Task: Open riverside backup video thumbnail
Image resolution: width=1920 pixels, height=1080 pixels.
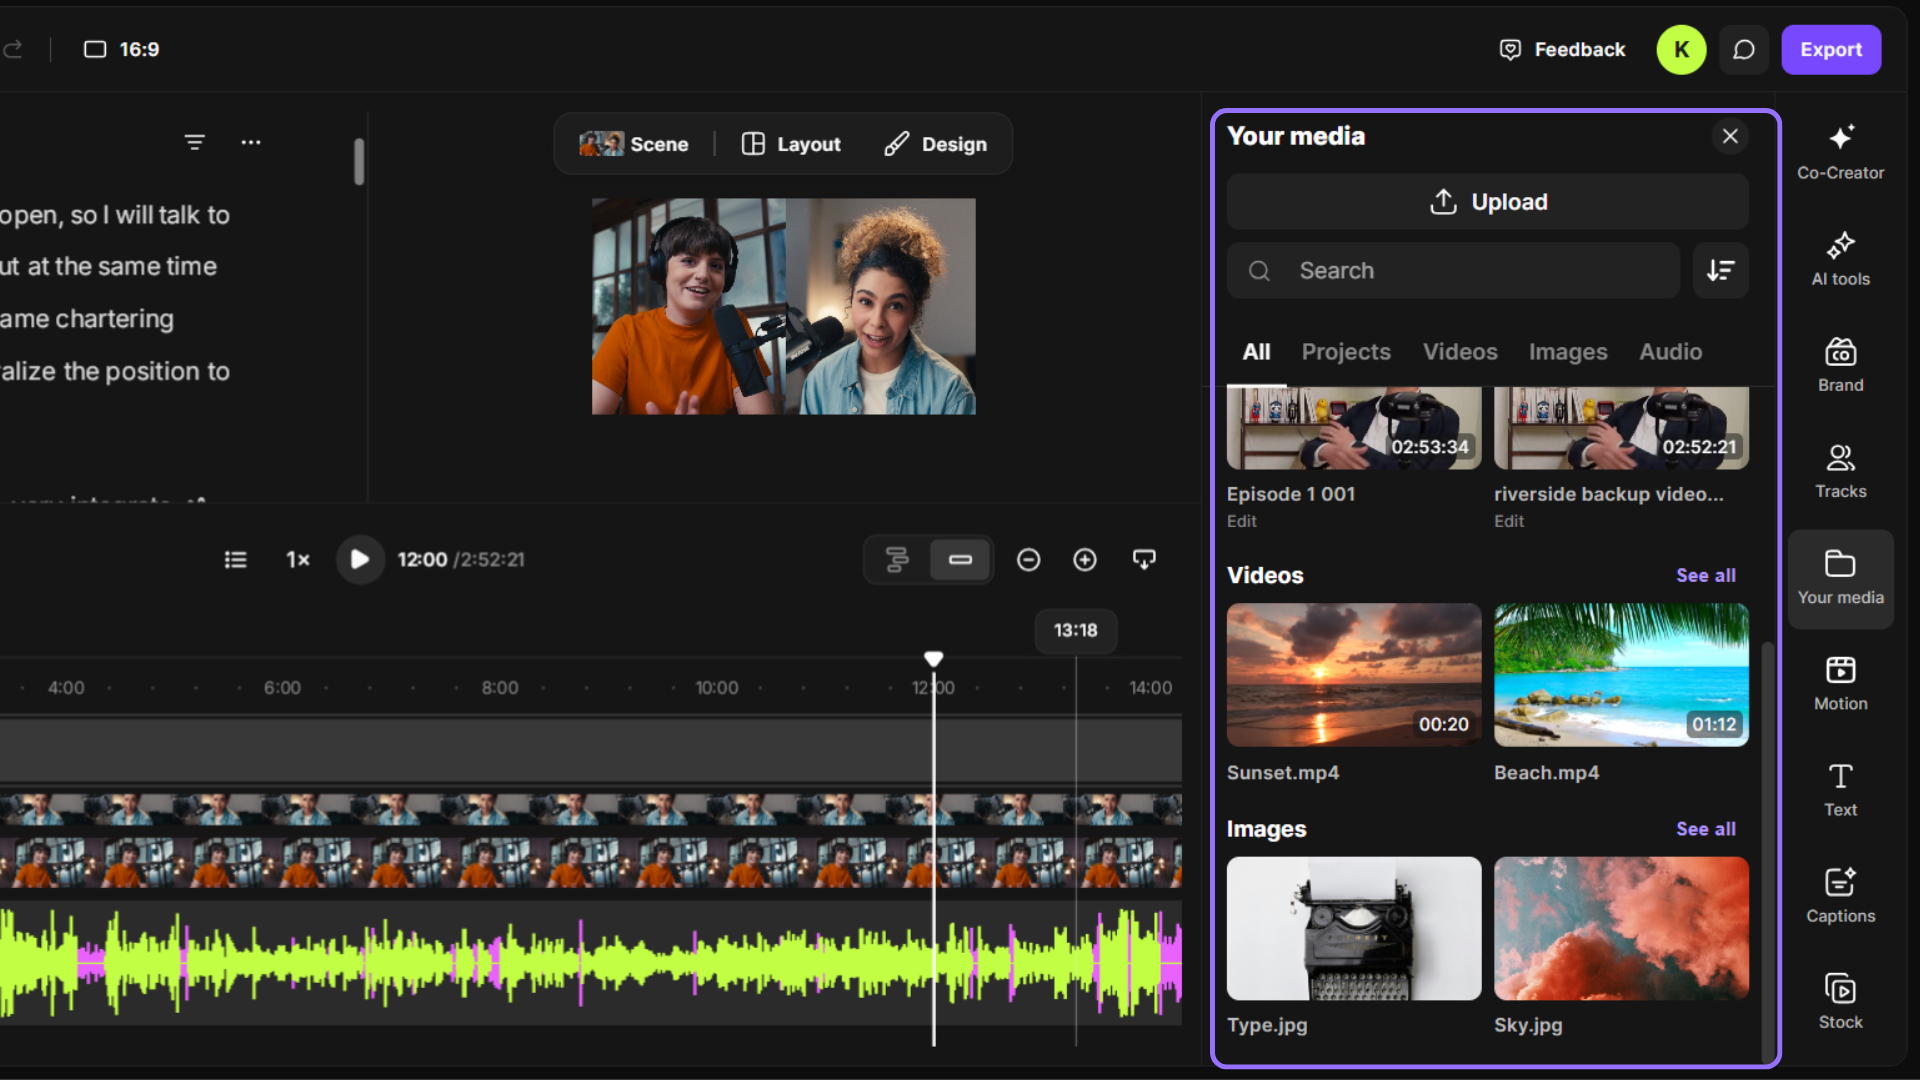Action: tap(1621, 429)
